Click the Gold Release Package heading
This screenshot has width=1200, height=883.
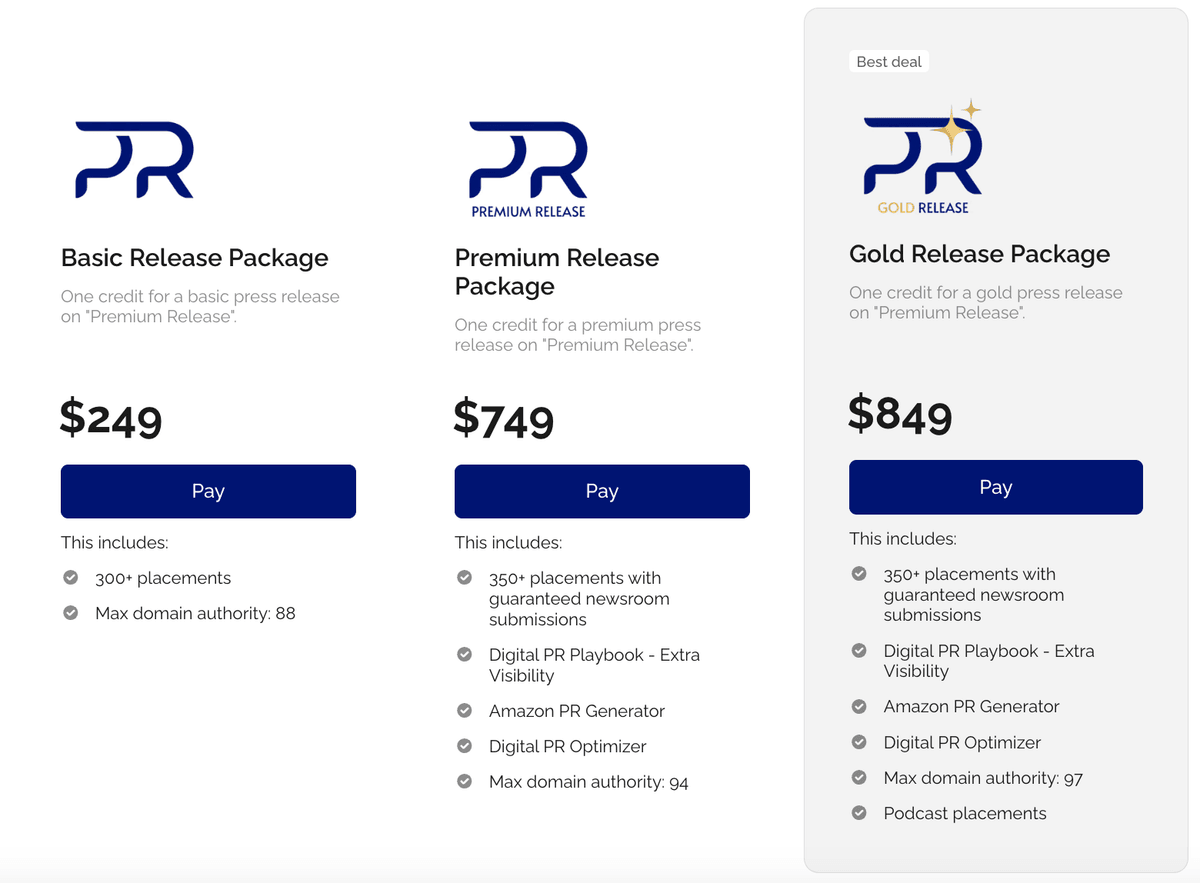click(979, 254)
